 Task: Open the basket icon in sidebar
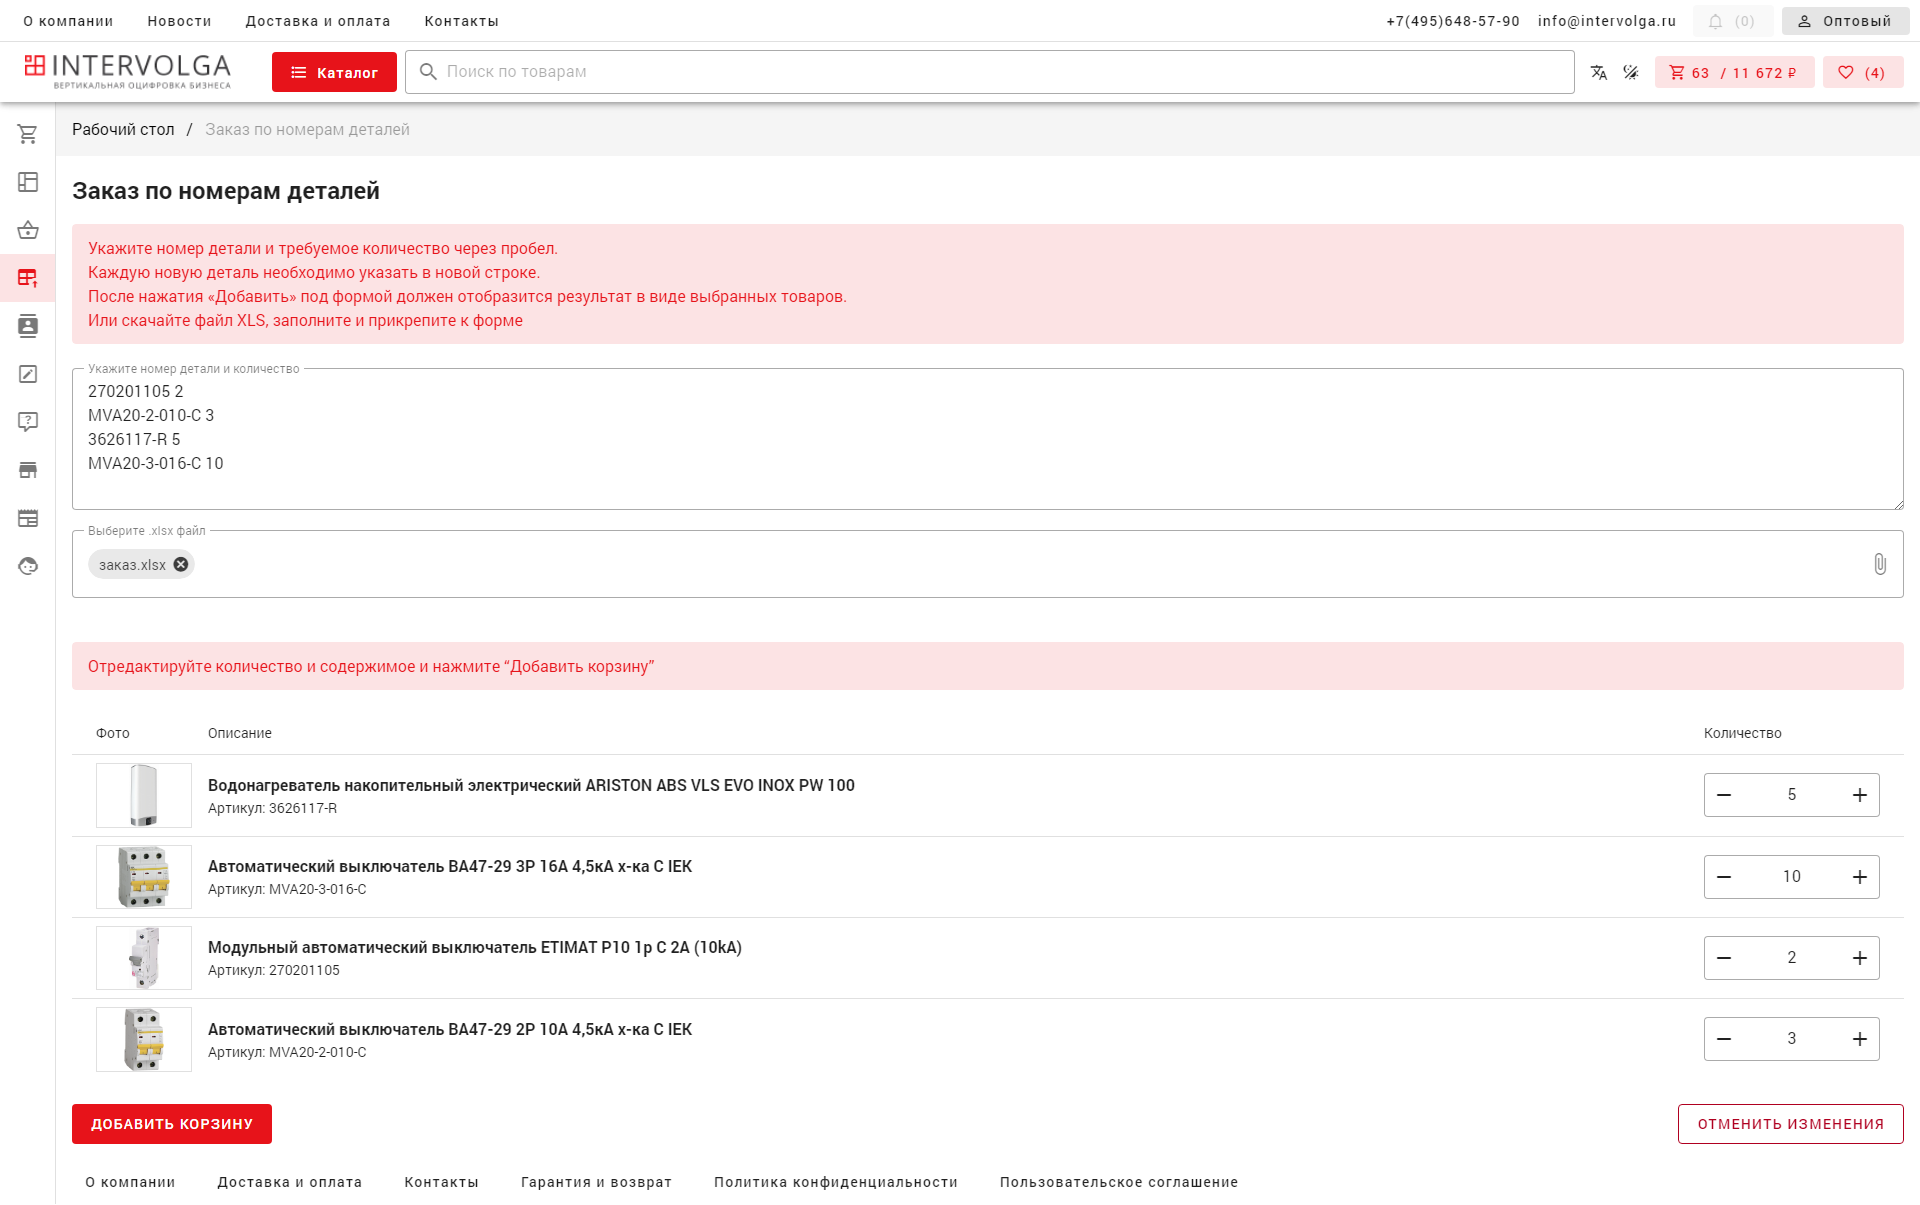coord(28,230)
